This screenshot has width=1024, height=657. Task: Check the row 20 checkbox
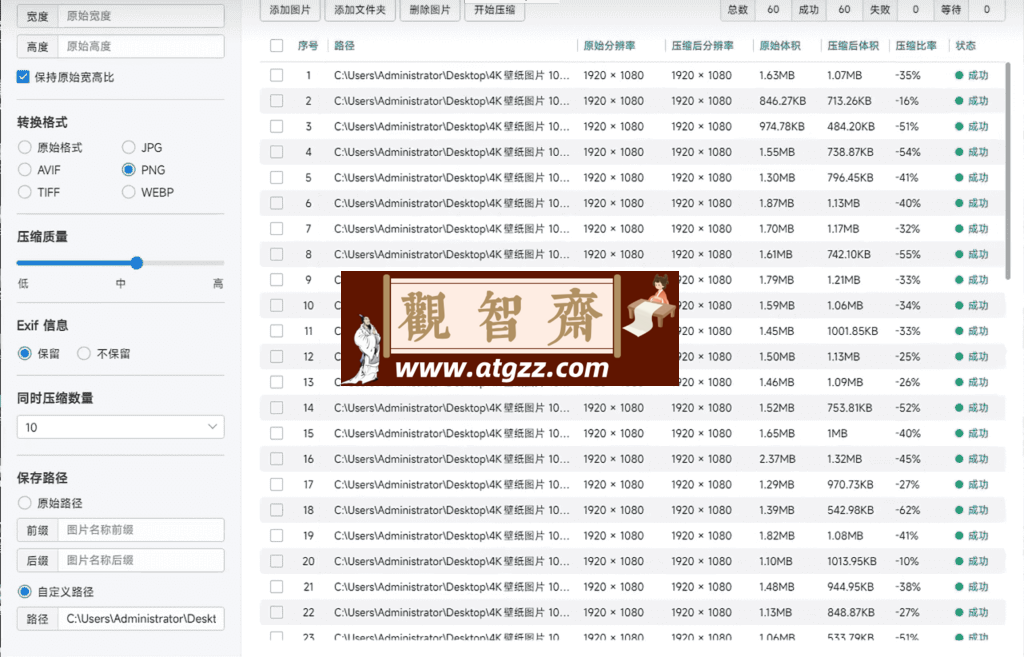pyautogui.click(x=277, y=561)
